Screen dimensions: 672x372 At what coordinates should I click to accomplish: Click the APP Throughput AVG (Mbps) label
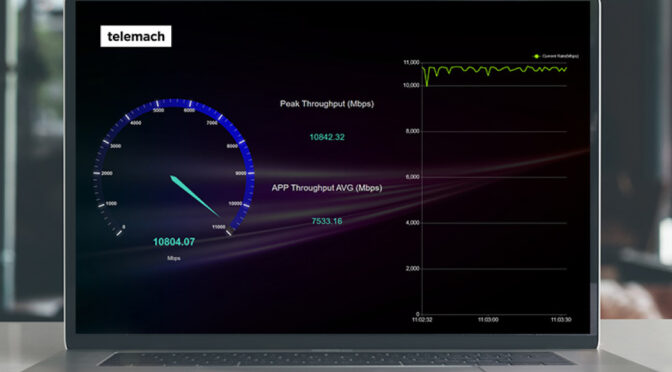[x=327, y=188]
